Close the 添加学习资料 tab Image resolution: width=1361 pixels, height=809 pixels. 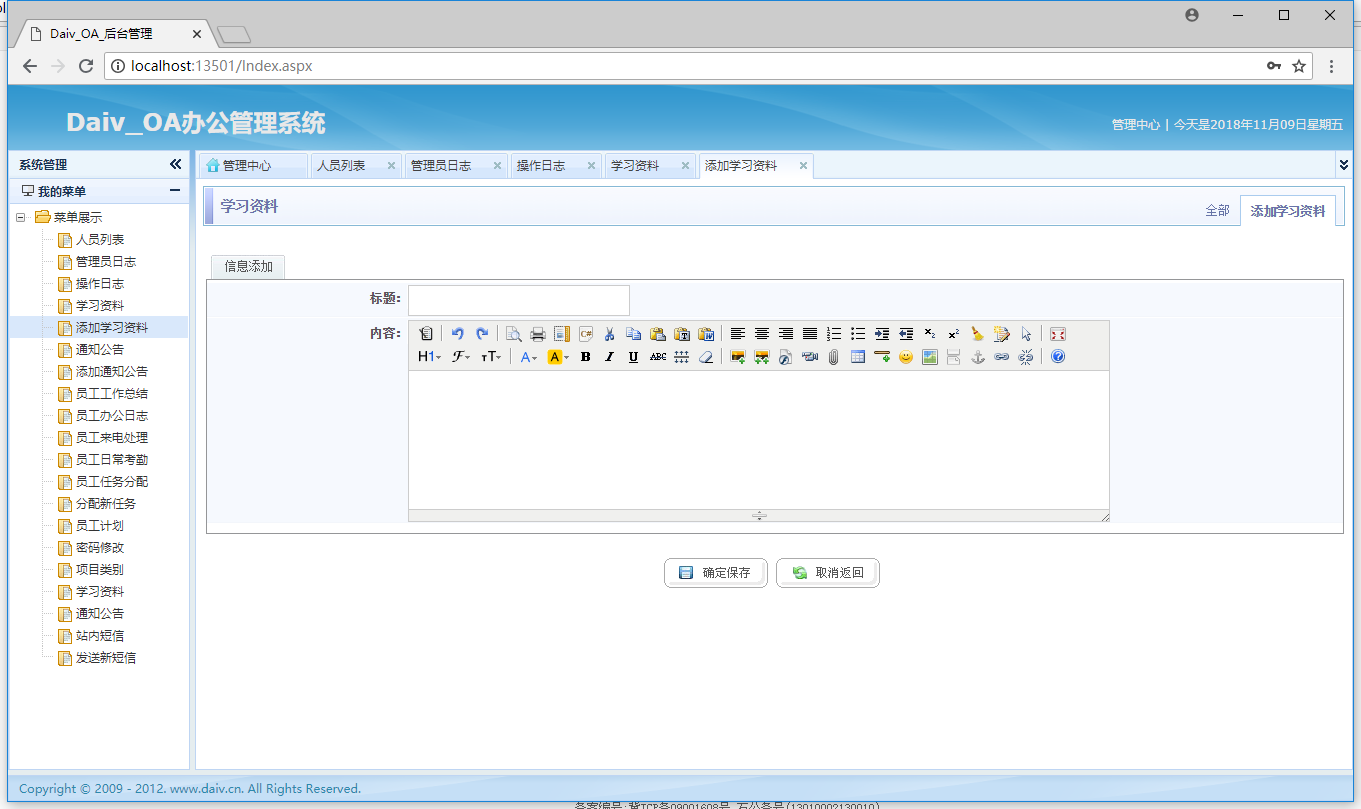(803, 166)
